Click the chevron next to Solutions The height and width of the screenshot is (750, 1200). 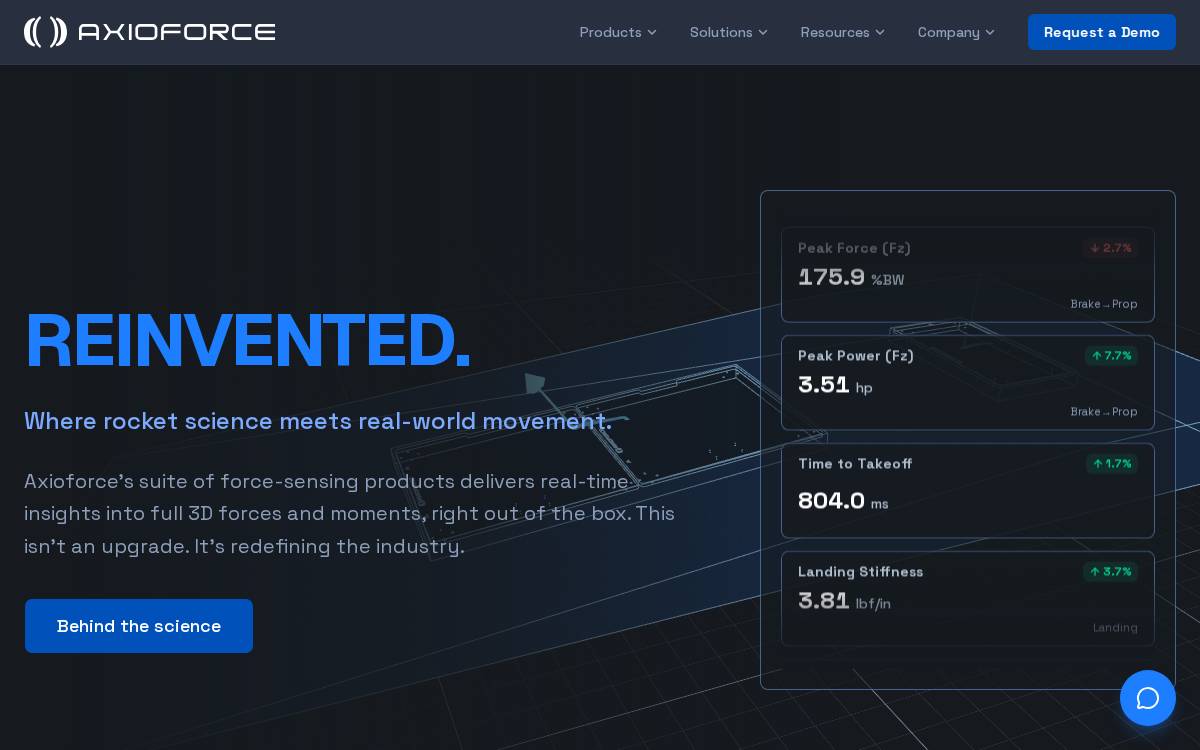coord(763,32)
